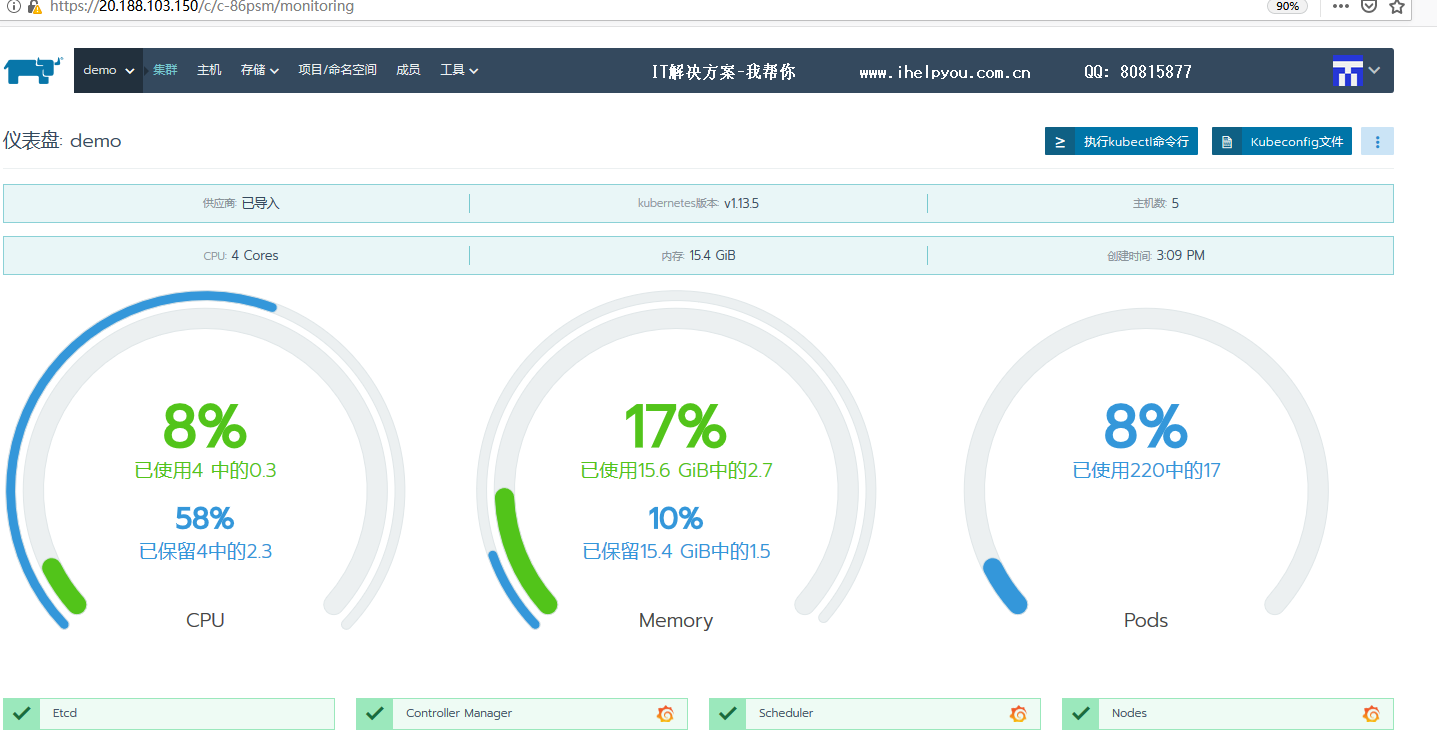
Task: Click the QQ: 80815877 banner text
Action: click(1138, 72)
